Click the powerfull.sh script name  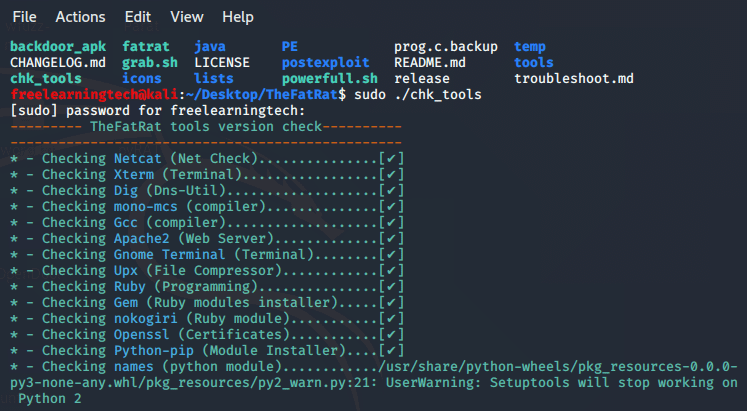(330, 79)
